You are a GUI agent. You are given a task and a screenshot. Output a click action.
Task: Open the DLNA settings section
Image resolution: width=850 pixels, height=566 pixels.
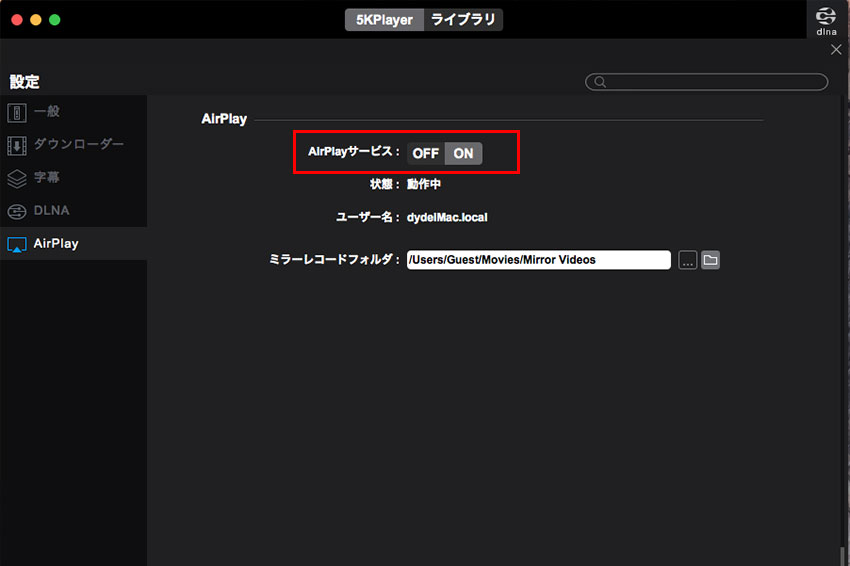(73, 211)
